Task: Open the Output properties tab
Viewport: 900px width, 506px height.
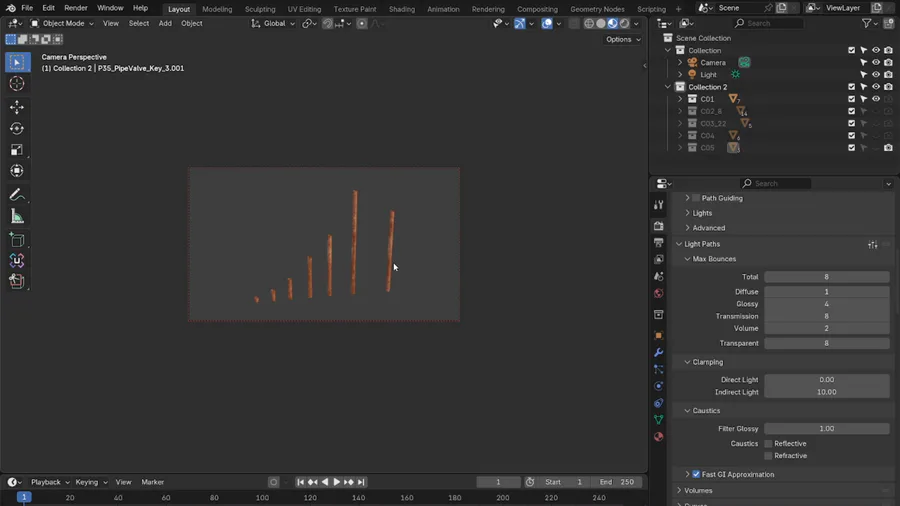Action: (x=658, y=243)
